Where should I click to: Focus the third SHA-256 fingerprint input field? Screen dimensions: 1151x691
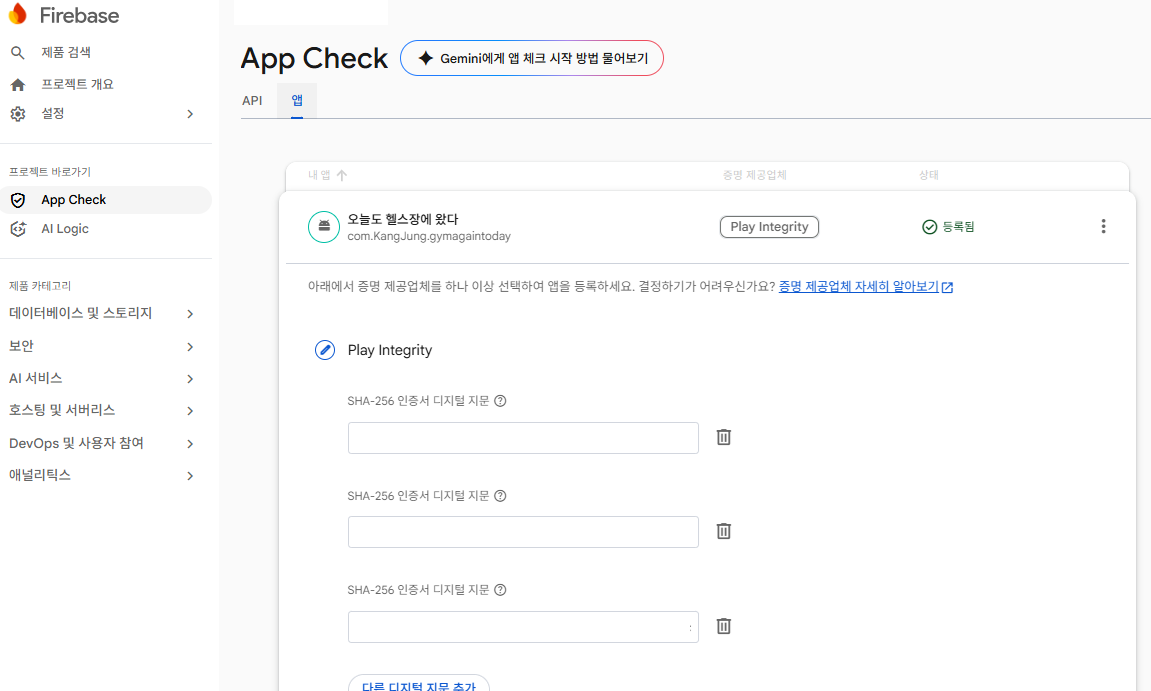(523, 627)
